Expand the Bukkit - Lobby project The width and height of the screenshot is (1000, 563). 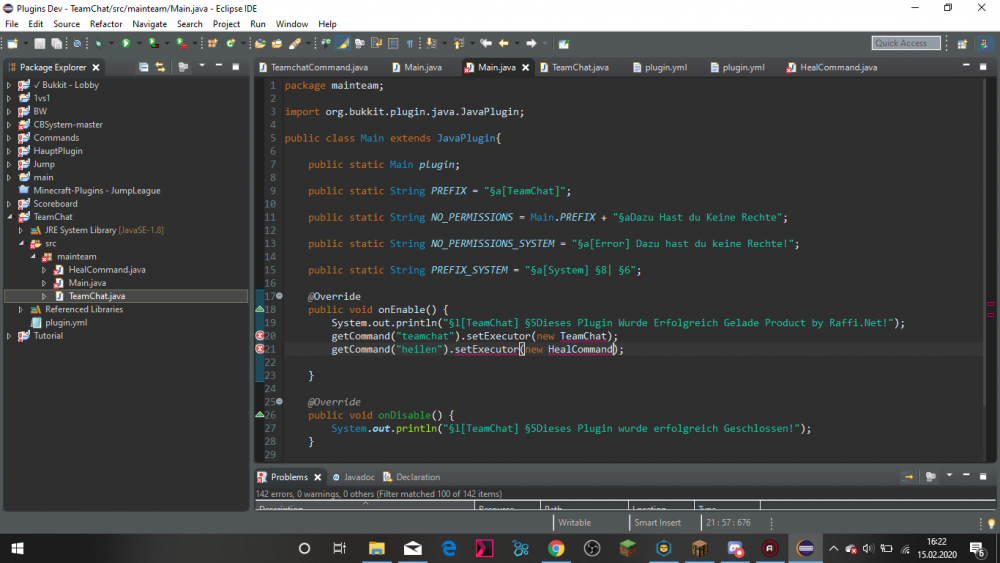click(x=9, y=85)
